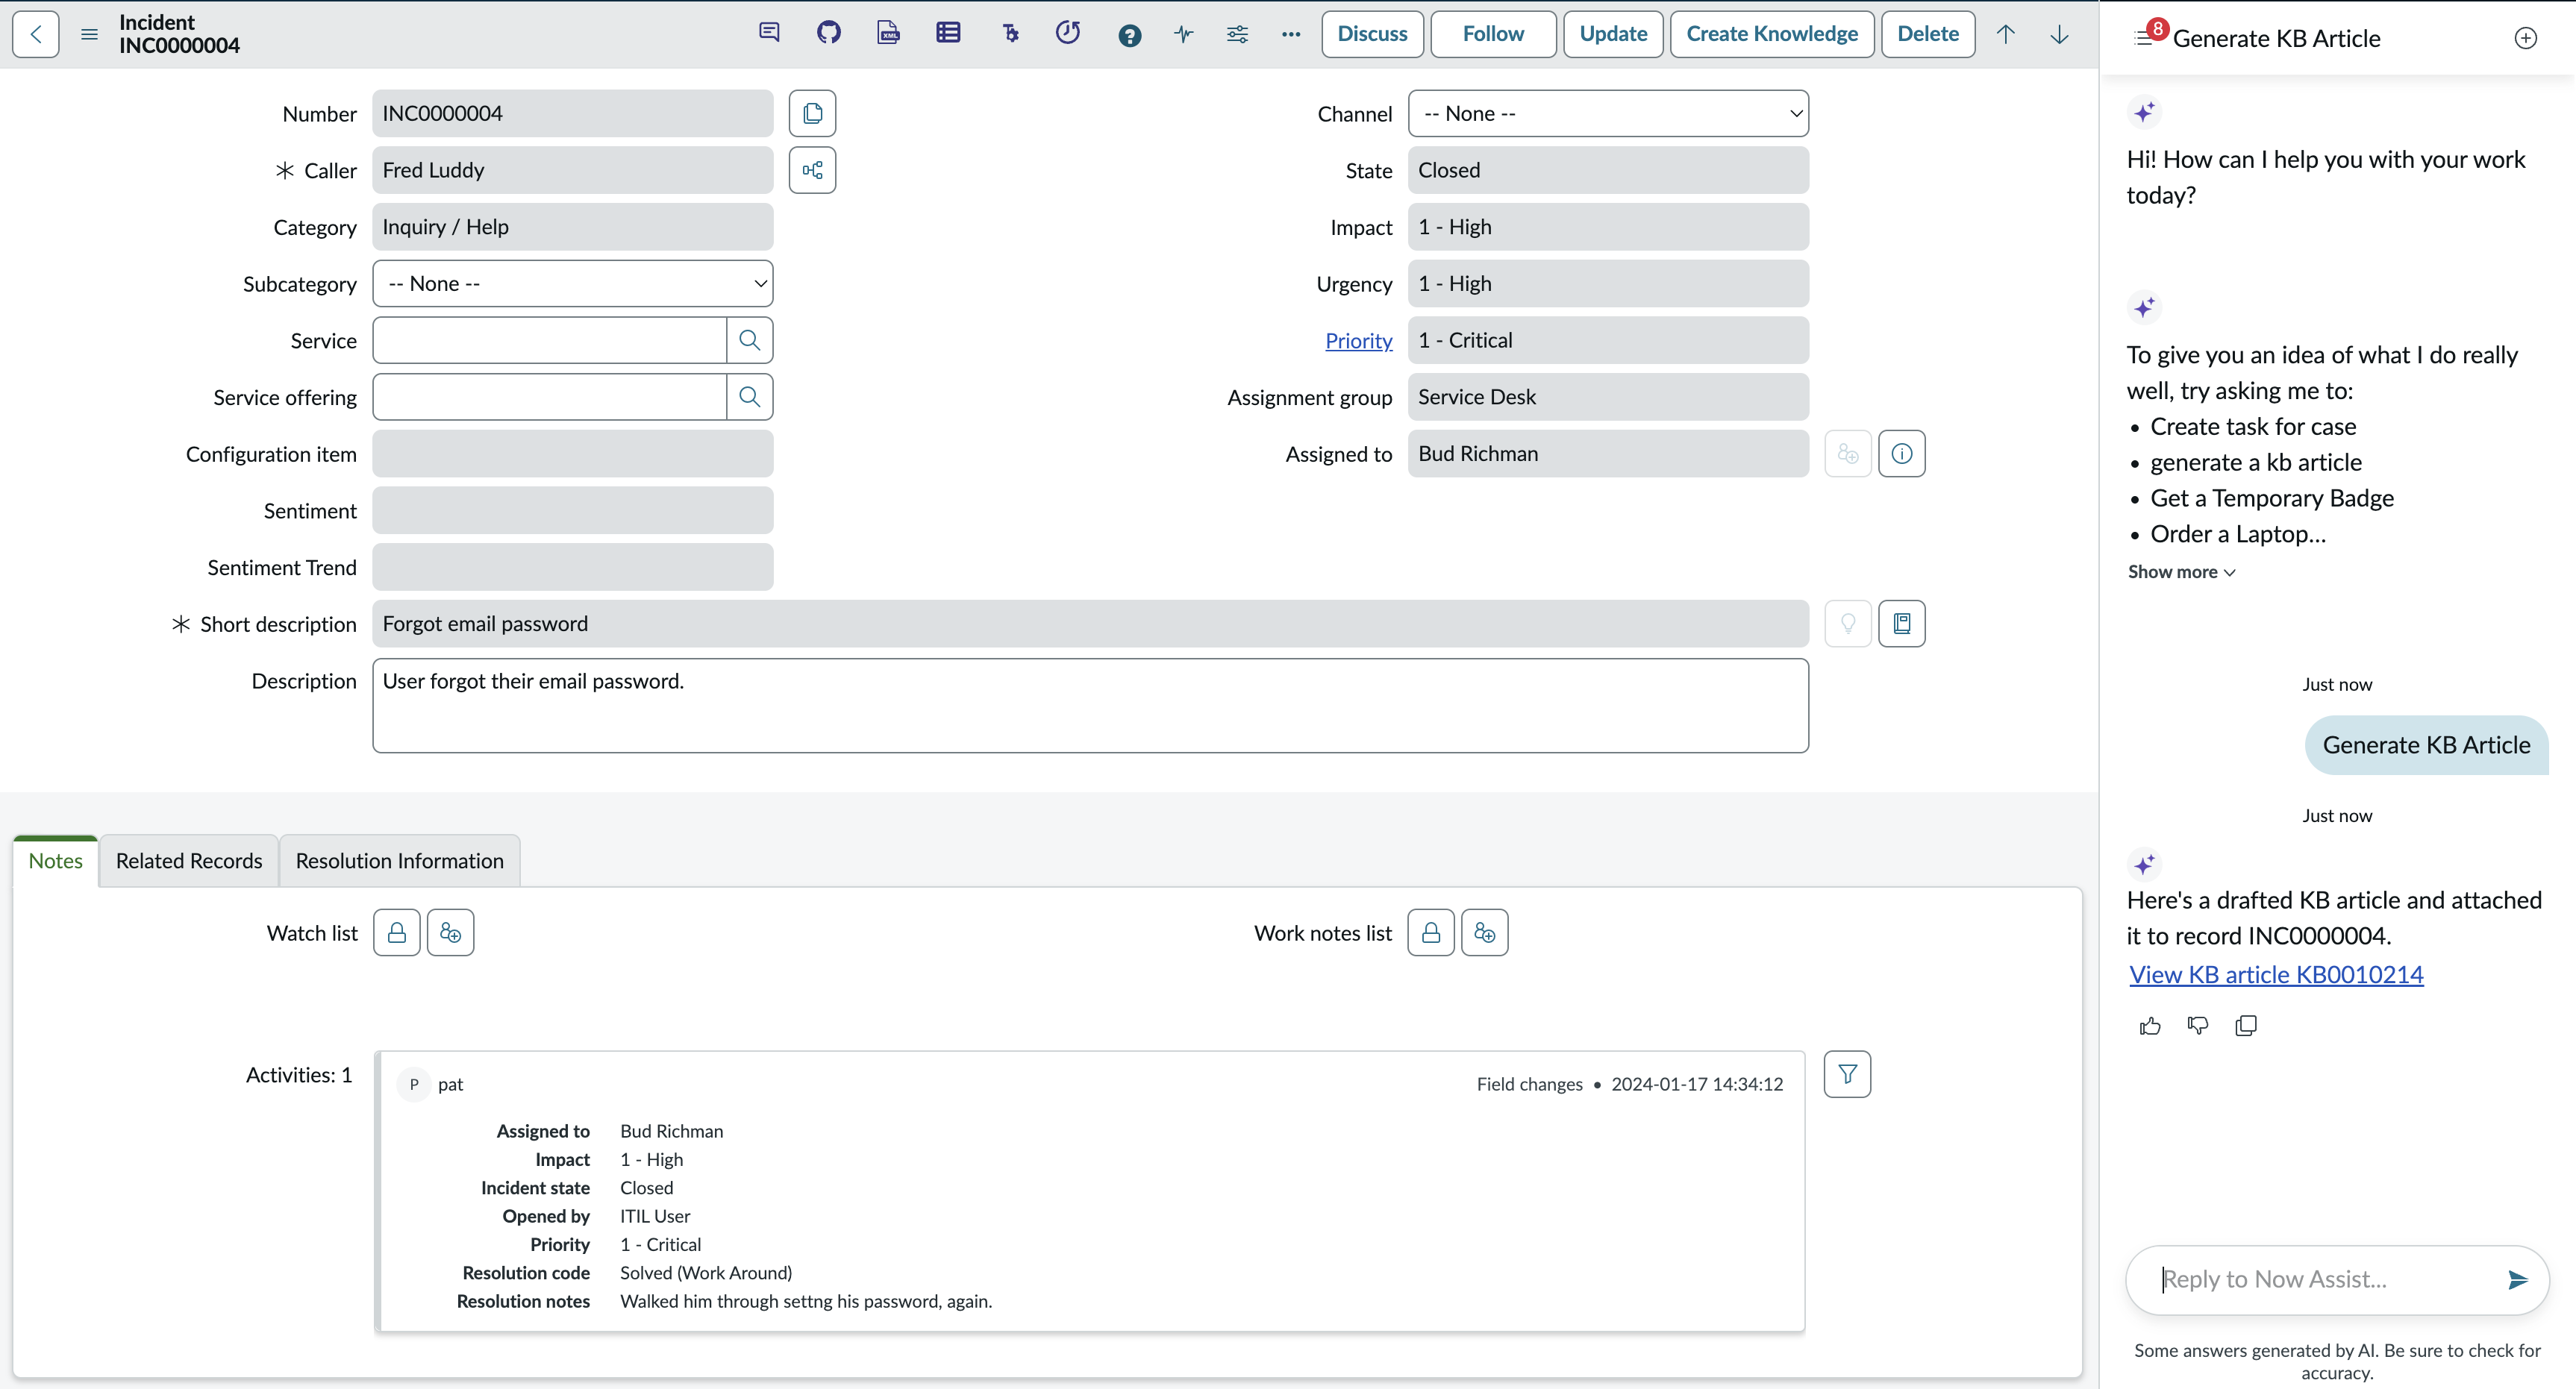2576x1389 pixels.
Task: Go back using the header back arrow
Action: 36,34
